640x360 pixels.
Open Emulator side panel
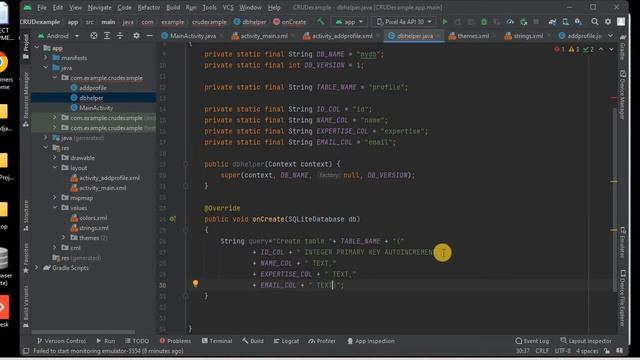point(622,242)
